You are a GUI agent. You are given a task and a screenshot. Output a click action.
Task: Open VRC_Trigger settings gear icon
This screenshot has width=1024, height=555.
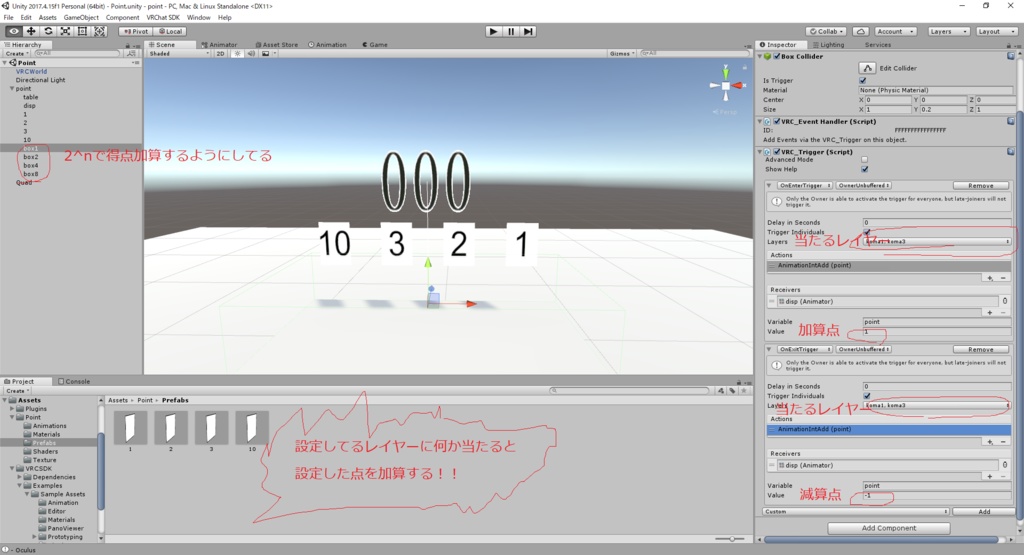click(1010, 151)
